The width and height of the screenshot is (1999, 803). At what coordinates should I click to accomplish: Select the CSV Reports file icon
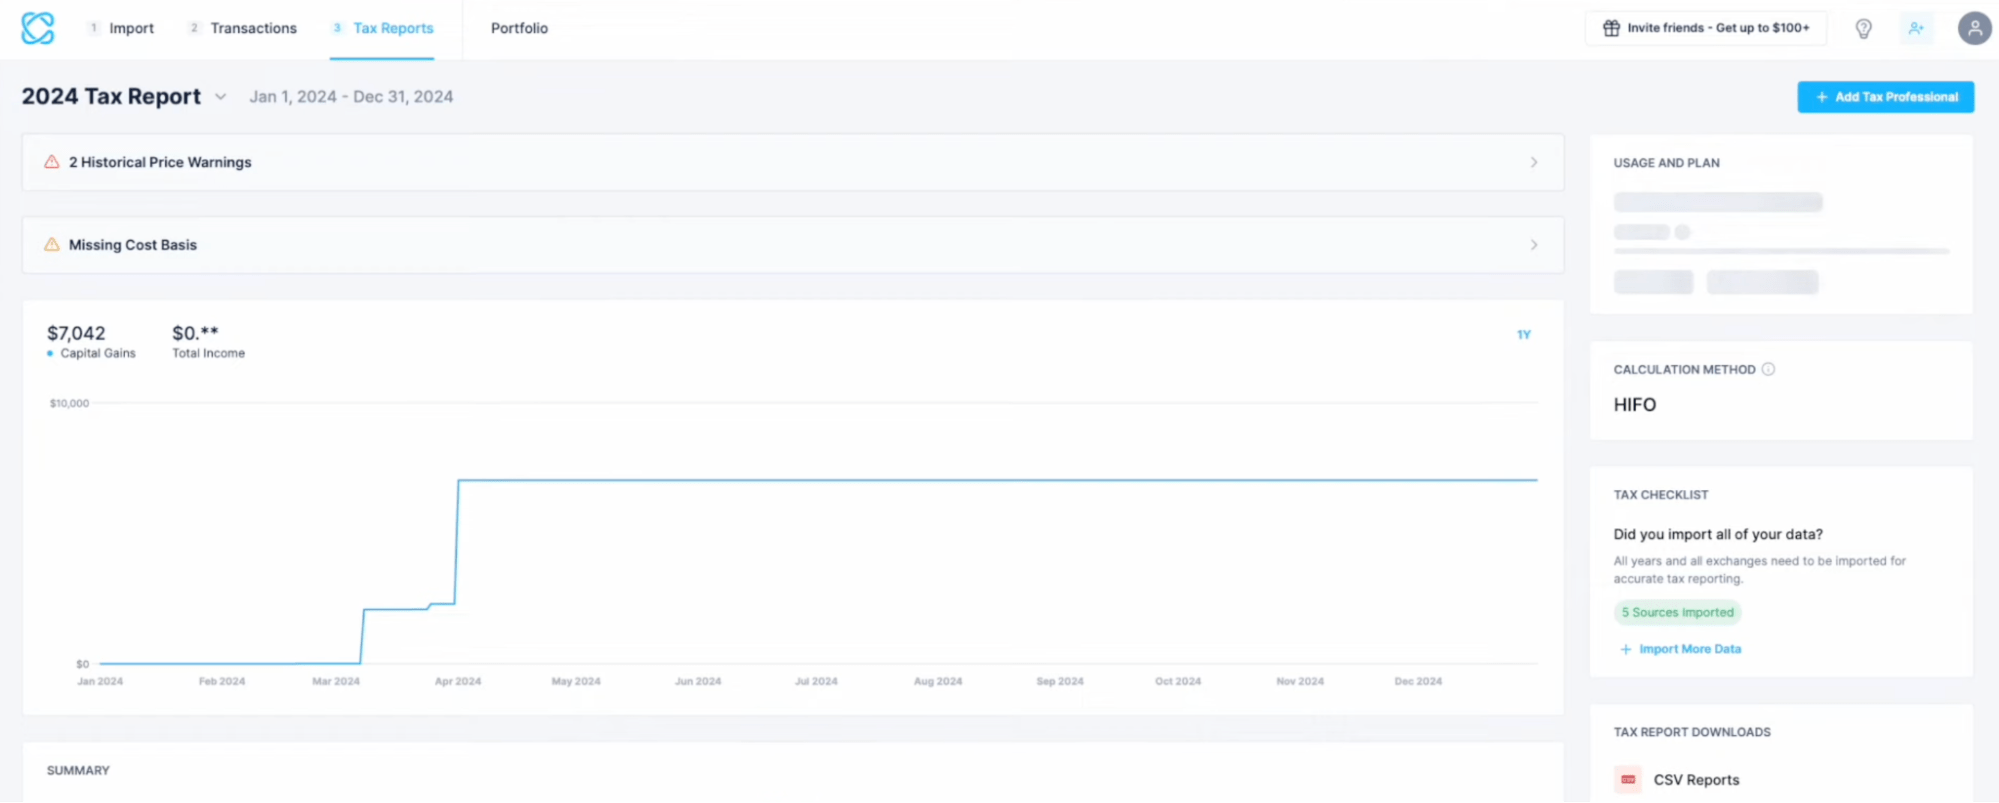(x=1627, y=779)
